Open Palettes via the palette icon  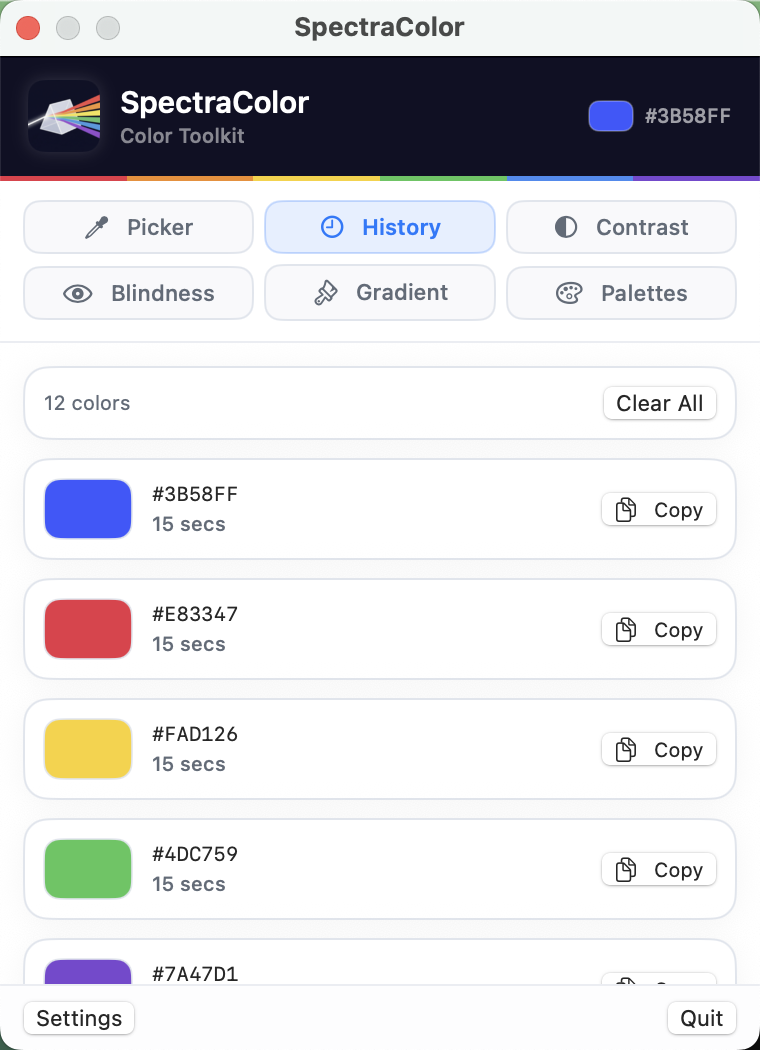[x=567, y=293]
